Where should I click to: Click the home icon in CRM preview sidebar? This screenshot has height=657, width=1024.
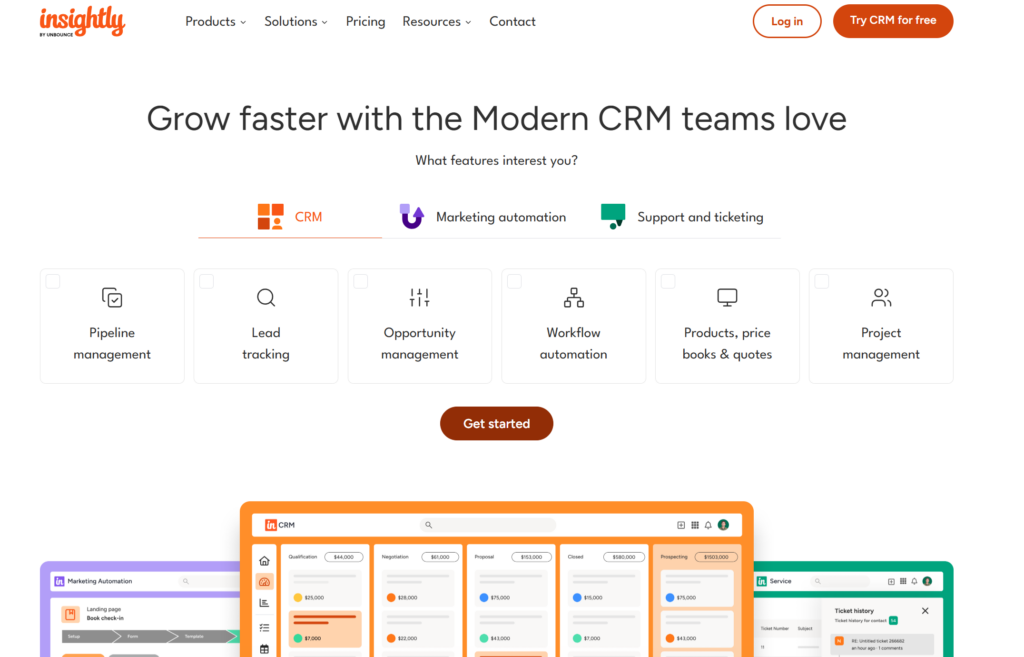pyautogui.click(x=264, y=561)
